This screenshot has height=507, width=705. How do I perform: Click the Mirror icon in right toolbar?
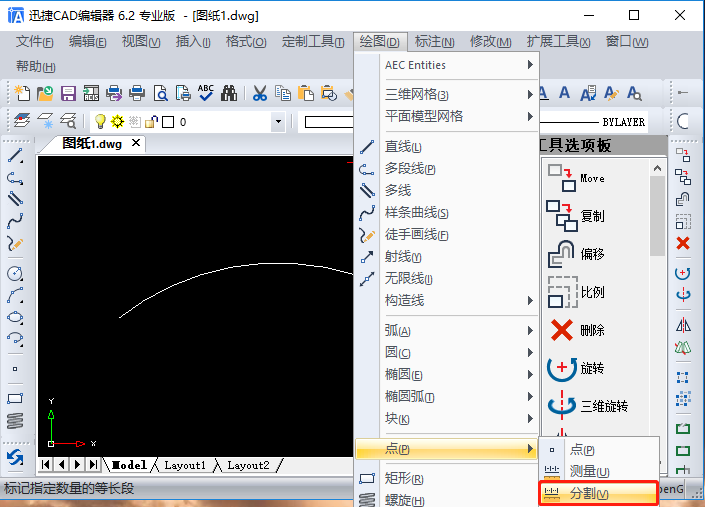[x=683, y=325]
